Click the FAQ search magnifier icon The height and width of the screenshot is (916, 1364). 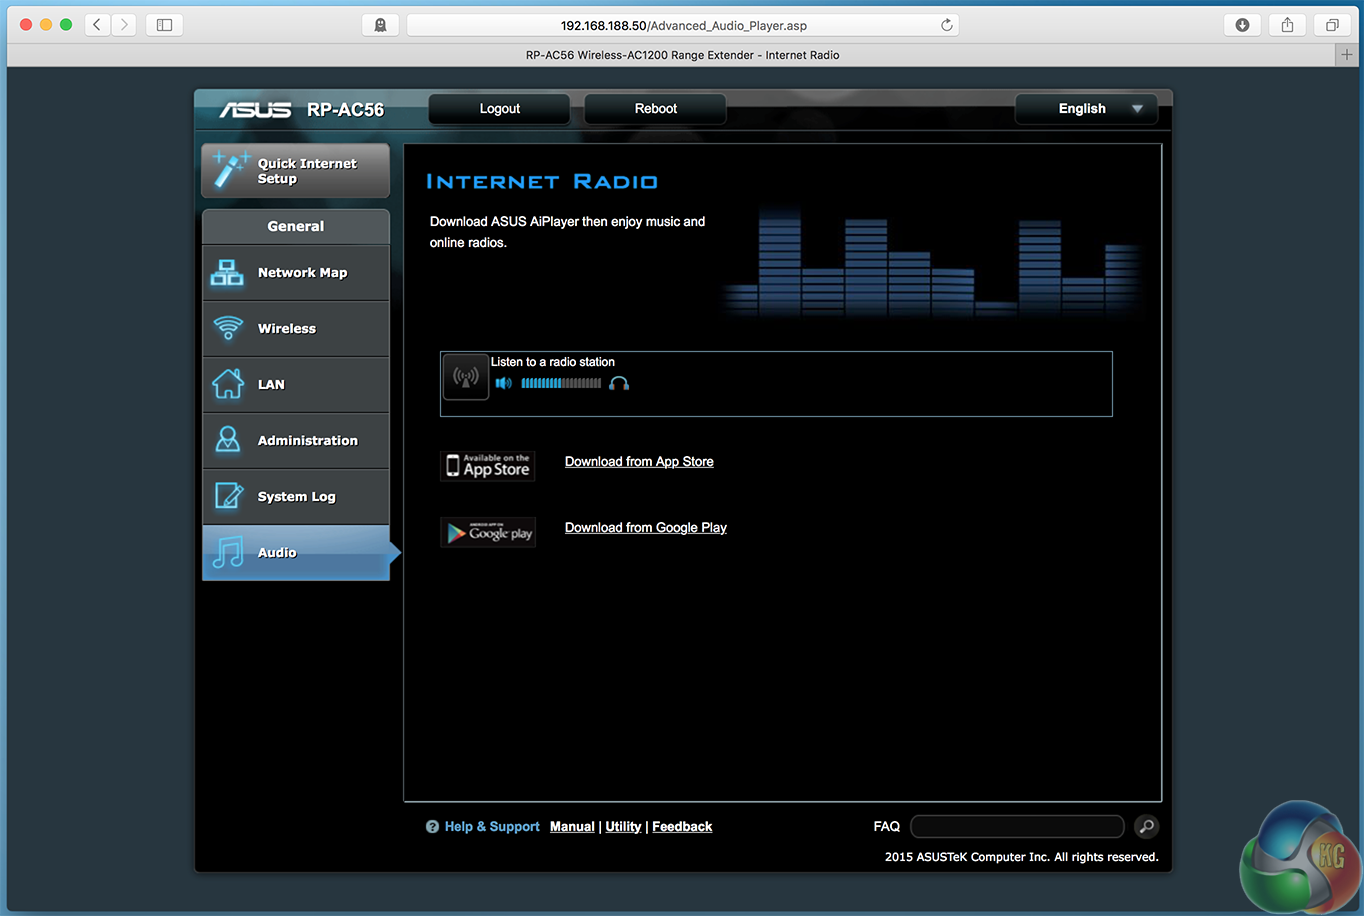(x=1146, y=826)
